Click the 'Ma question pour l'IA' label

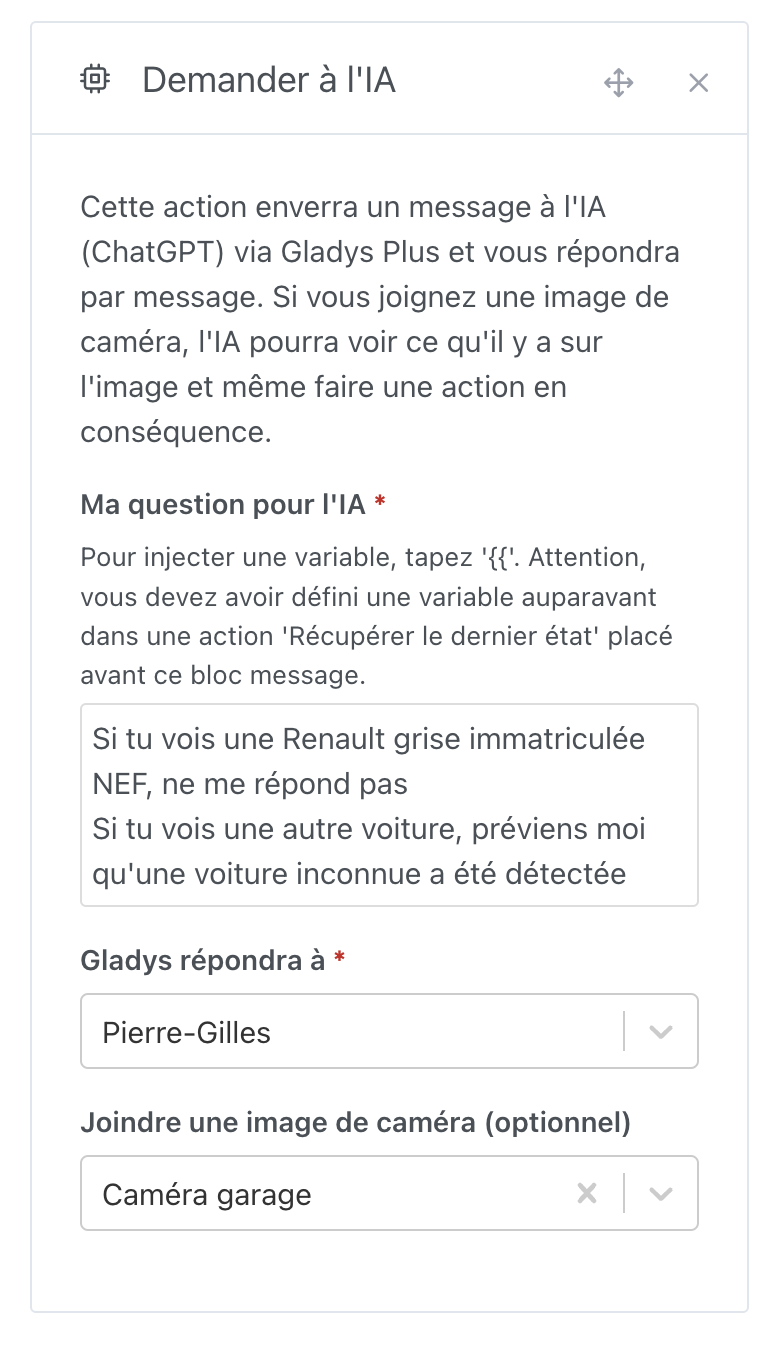pos(223,505)
